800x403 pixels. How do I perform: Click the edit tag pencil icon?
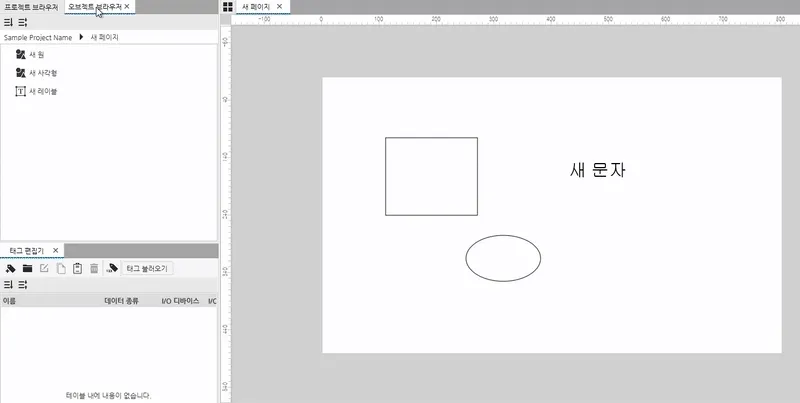pyautogui.click(x=44, y=268)
